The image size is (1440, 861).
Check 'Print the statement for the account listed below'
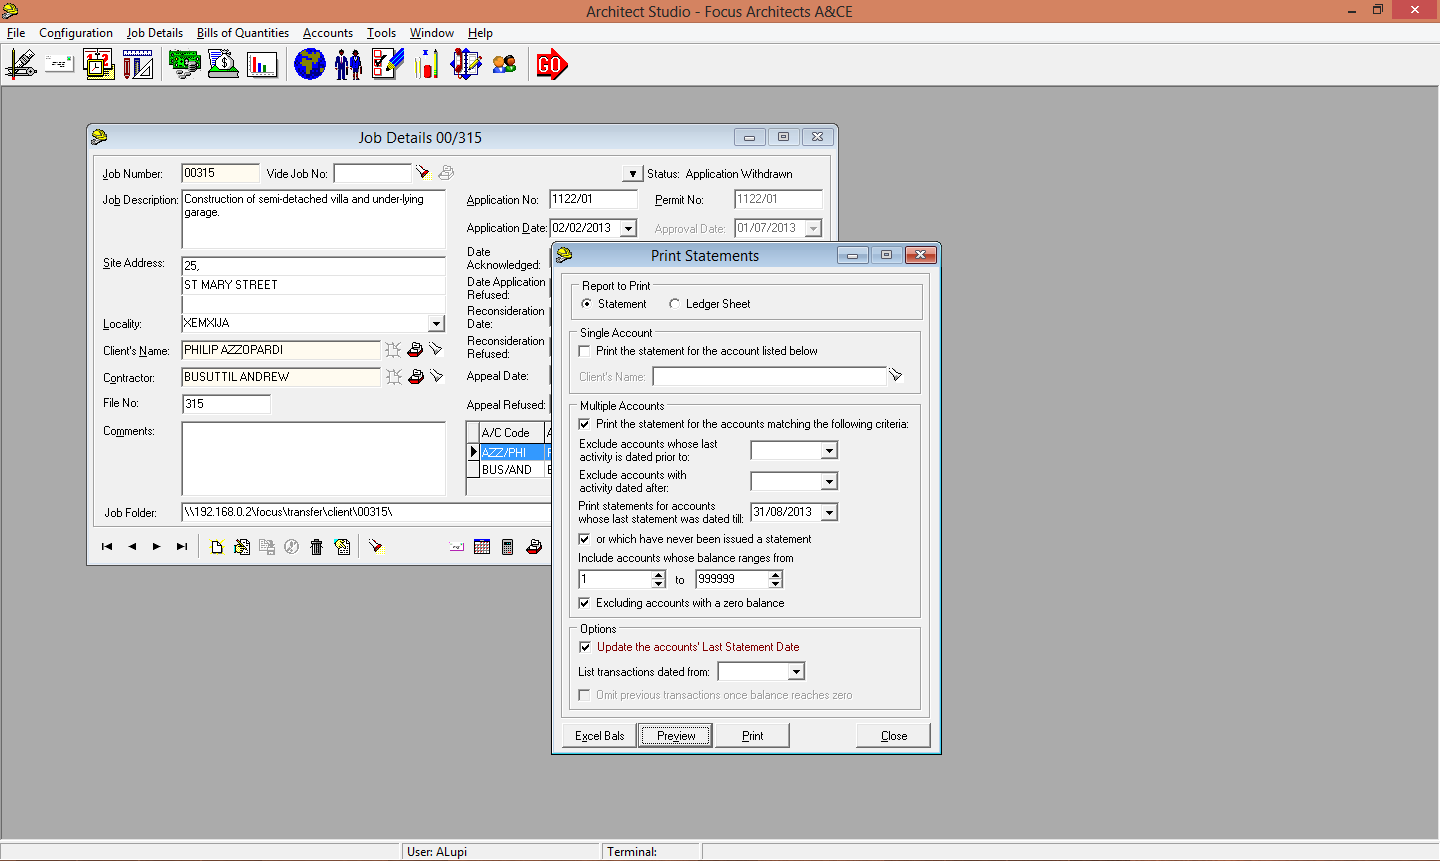click(x=585, y=351)
